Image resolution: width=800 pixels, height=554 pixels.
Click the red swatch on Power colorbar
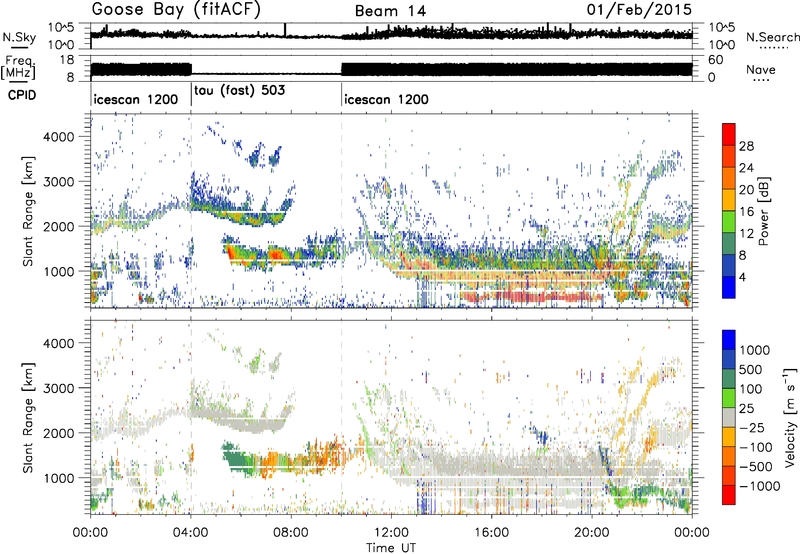click(x=729, y=134)
